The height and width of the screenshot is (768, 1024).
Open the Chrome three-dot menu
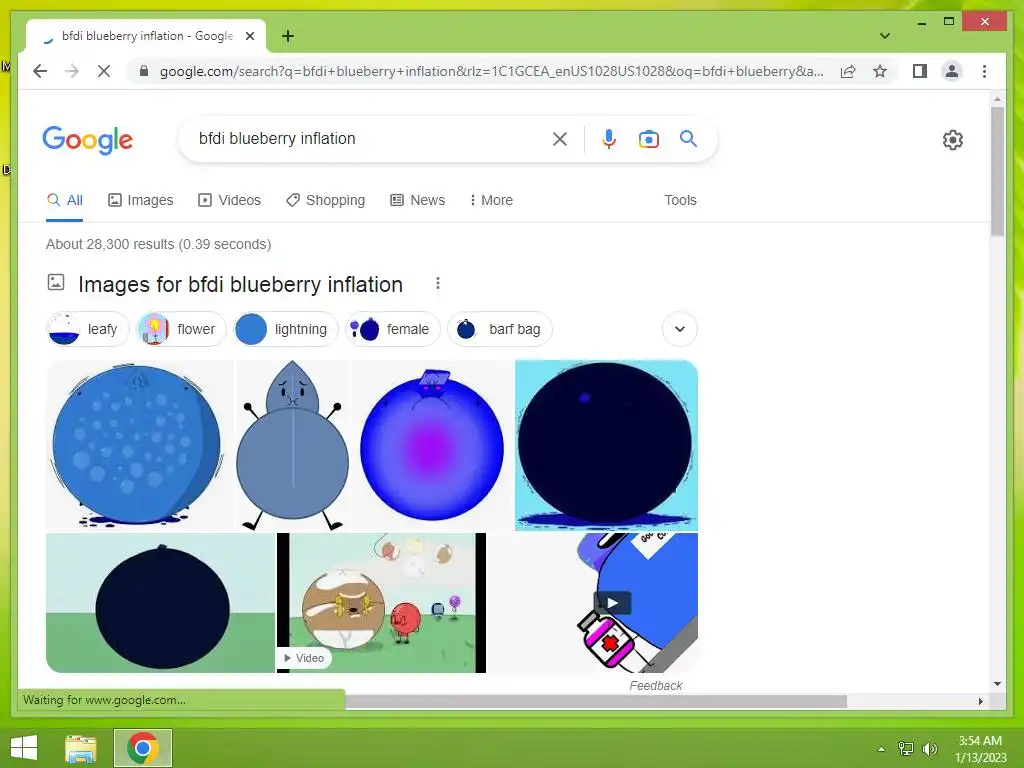tap(984, 71)
